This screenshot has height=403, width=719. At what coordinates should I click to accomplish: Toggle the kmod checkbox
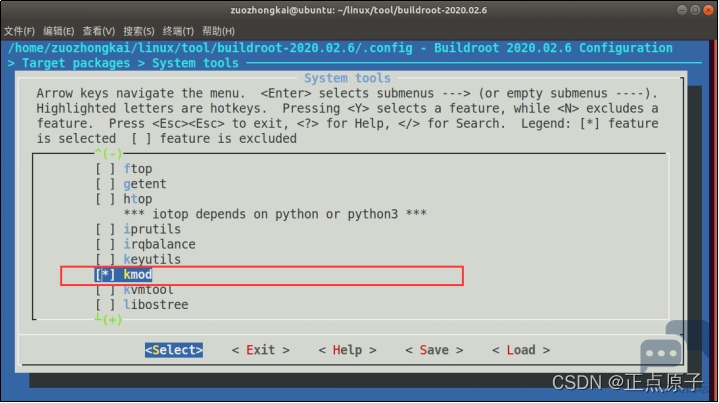click(105, 275)
